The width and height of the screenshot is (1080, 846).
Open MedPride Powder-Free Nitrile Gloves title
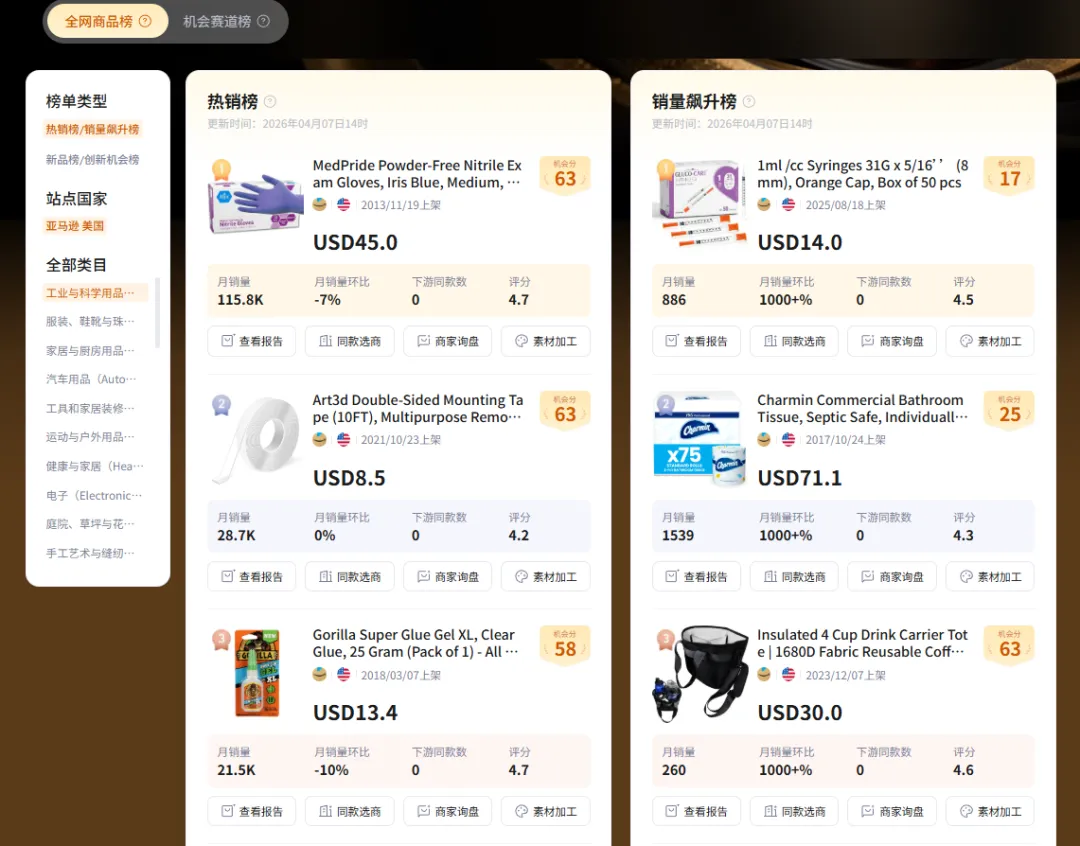(417, 174)
